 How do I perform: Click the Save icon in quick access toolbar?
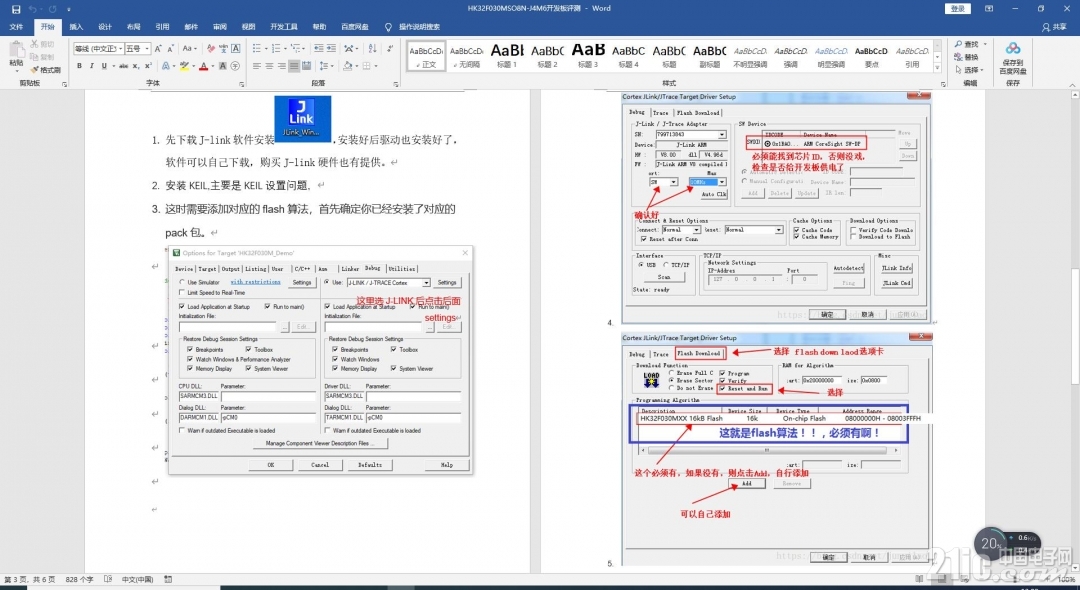tap(16, 9)
